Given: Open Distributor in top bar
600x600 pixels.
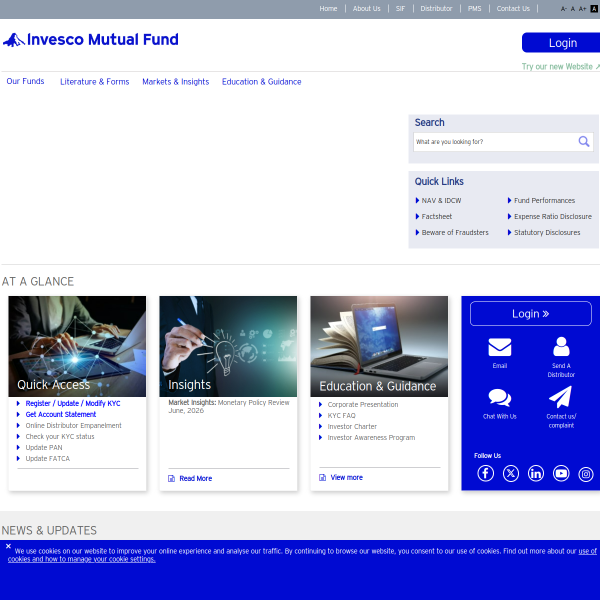Looking at the screenshot, I should tap(436, 8).
